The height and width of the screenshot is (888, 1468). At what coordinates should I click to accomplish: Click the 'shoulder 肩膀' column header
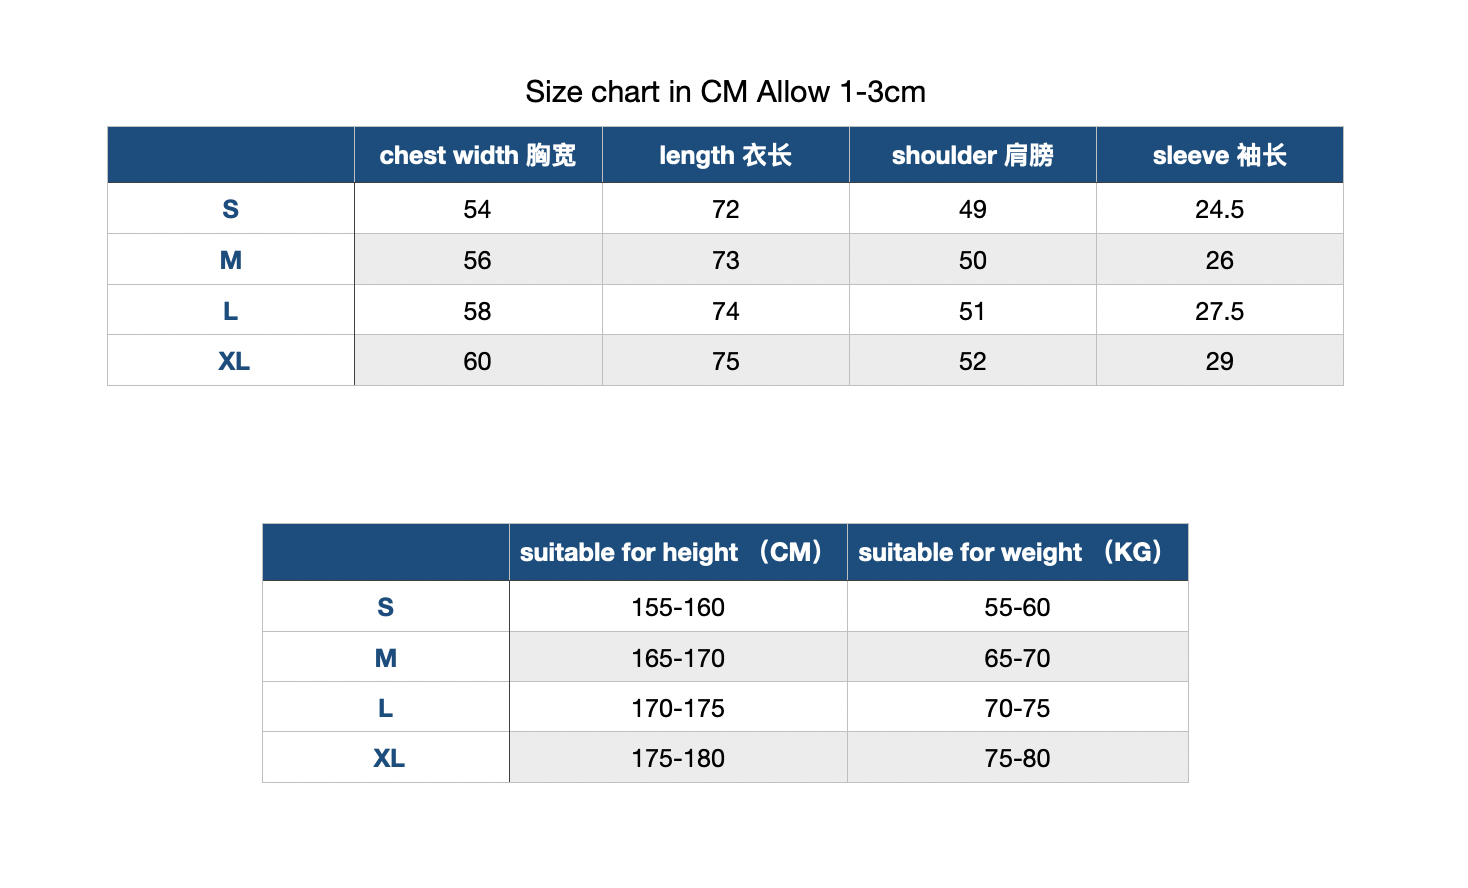pyautogui.click(x=973, y=155)
